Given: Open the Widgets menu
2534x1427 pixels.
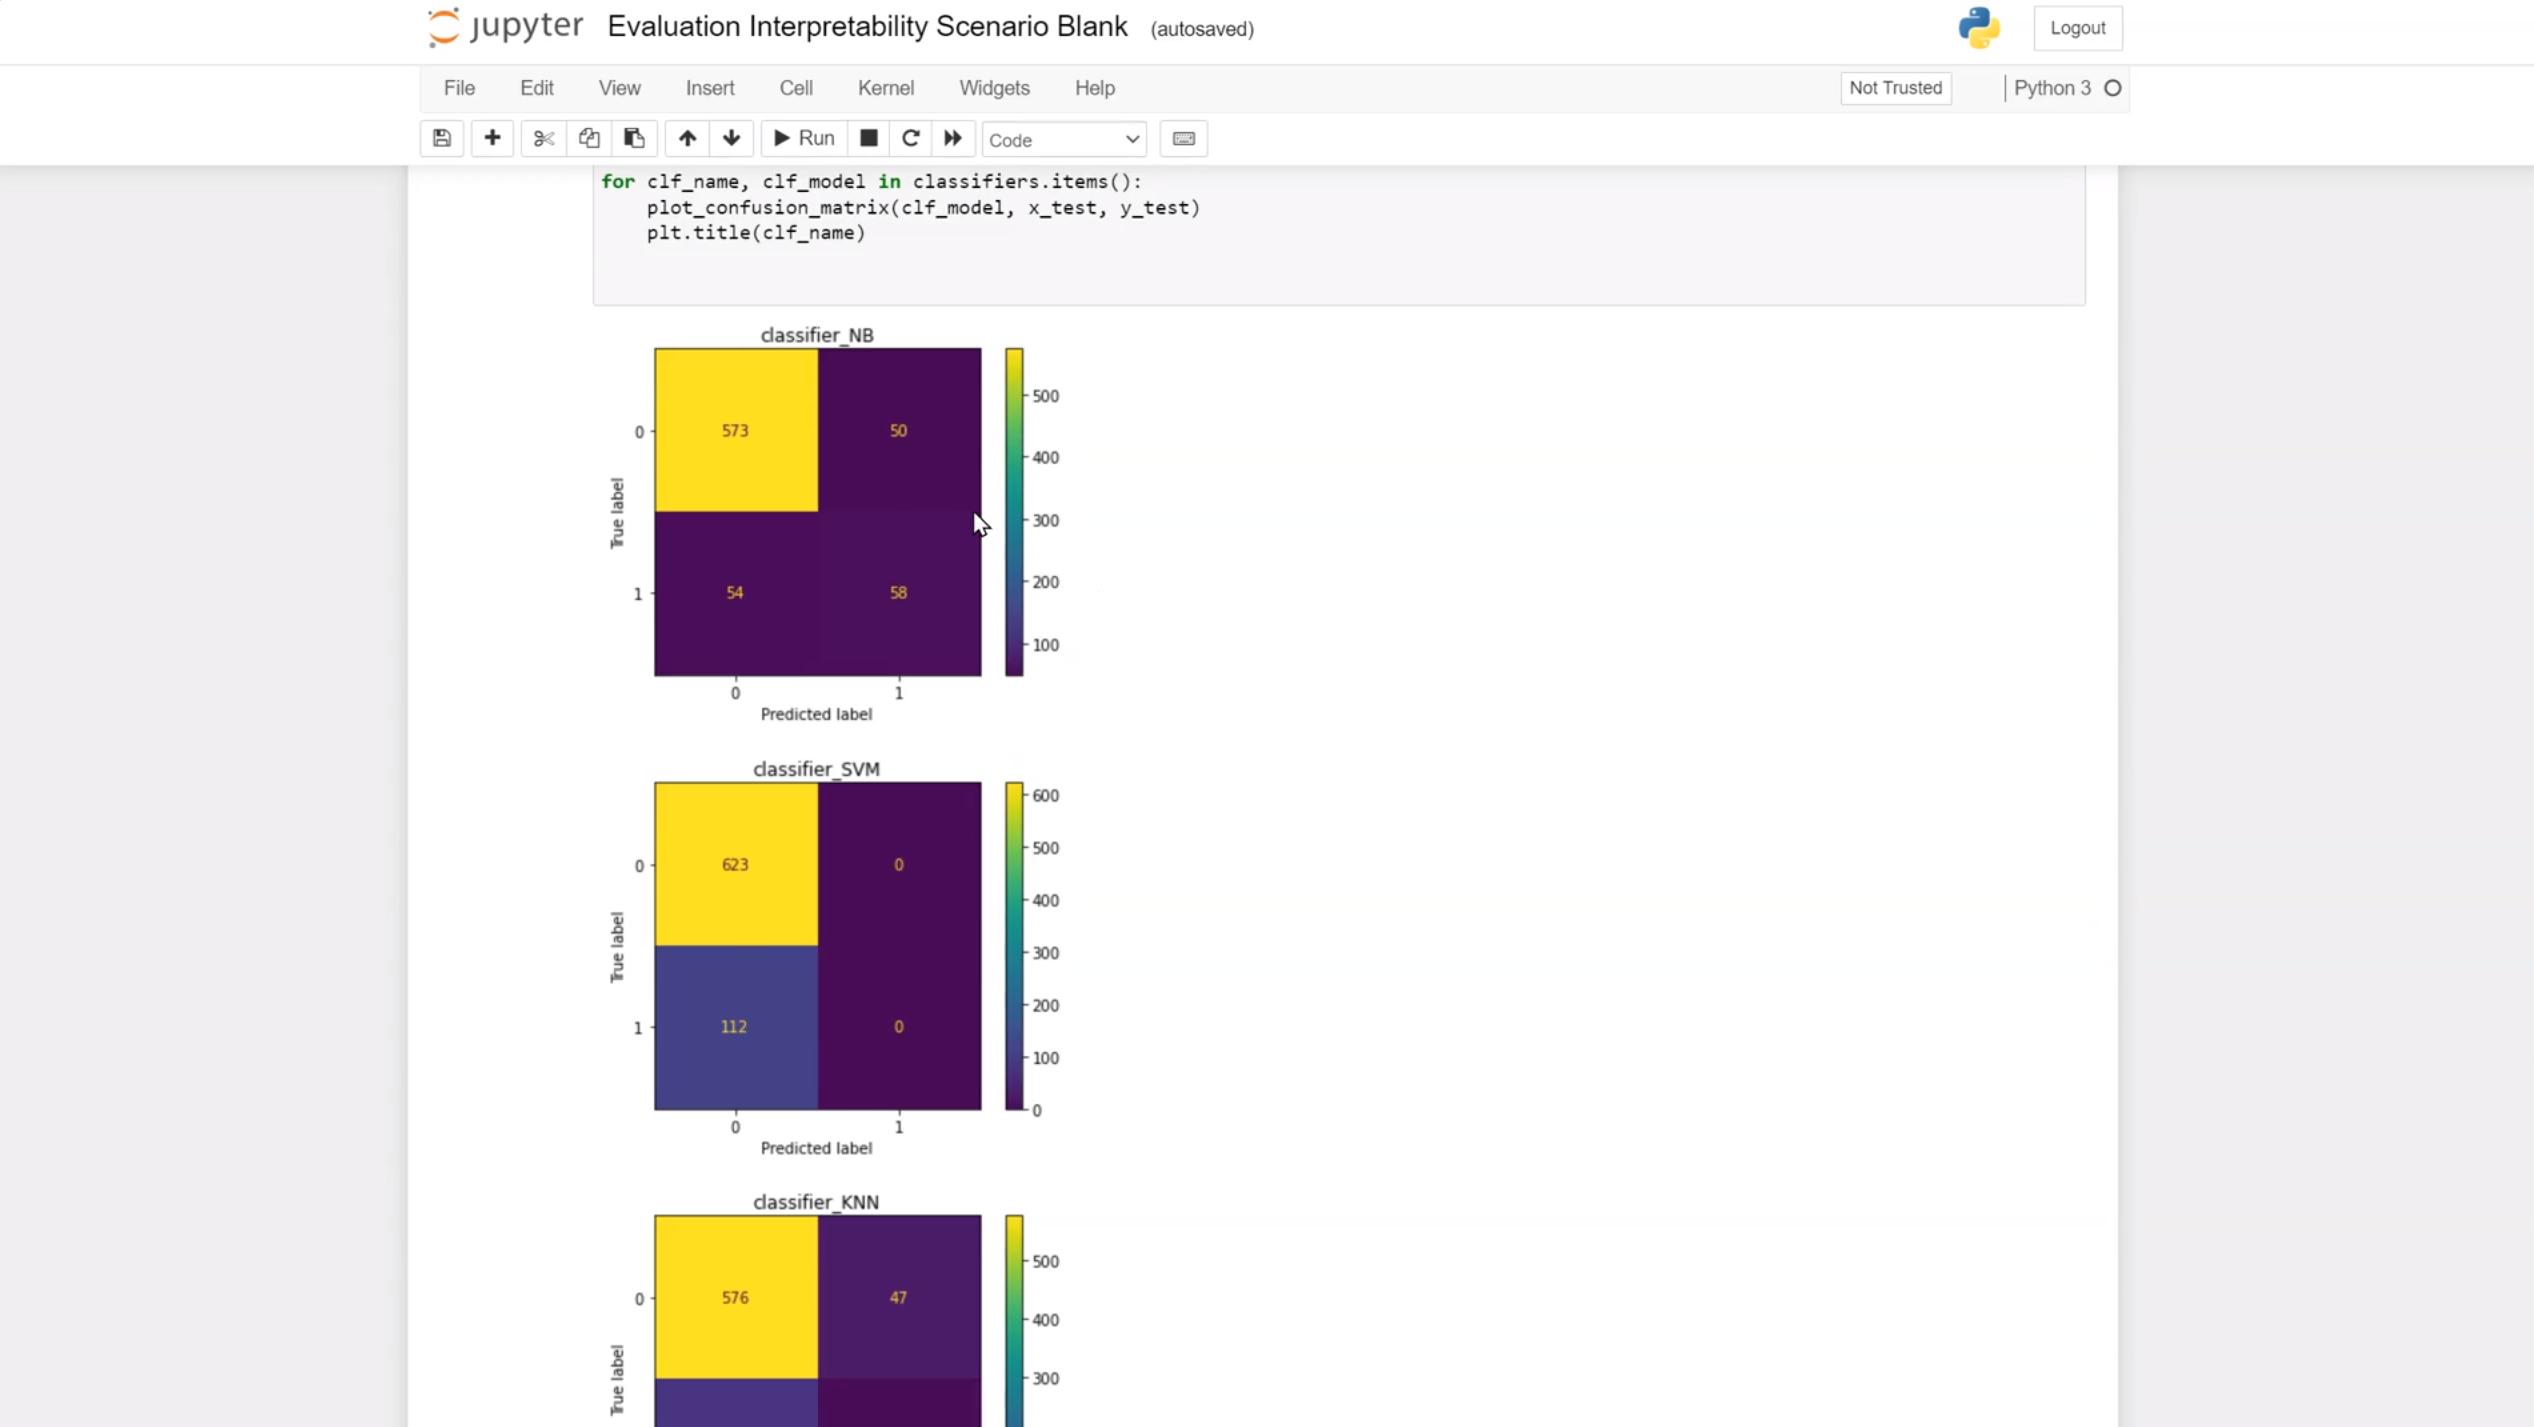Looking at the screenshot, I should pos(993,88).
